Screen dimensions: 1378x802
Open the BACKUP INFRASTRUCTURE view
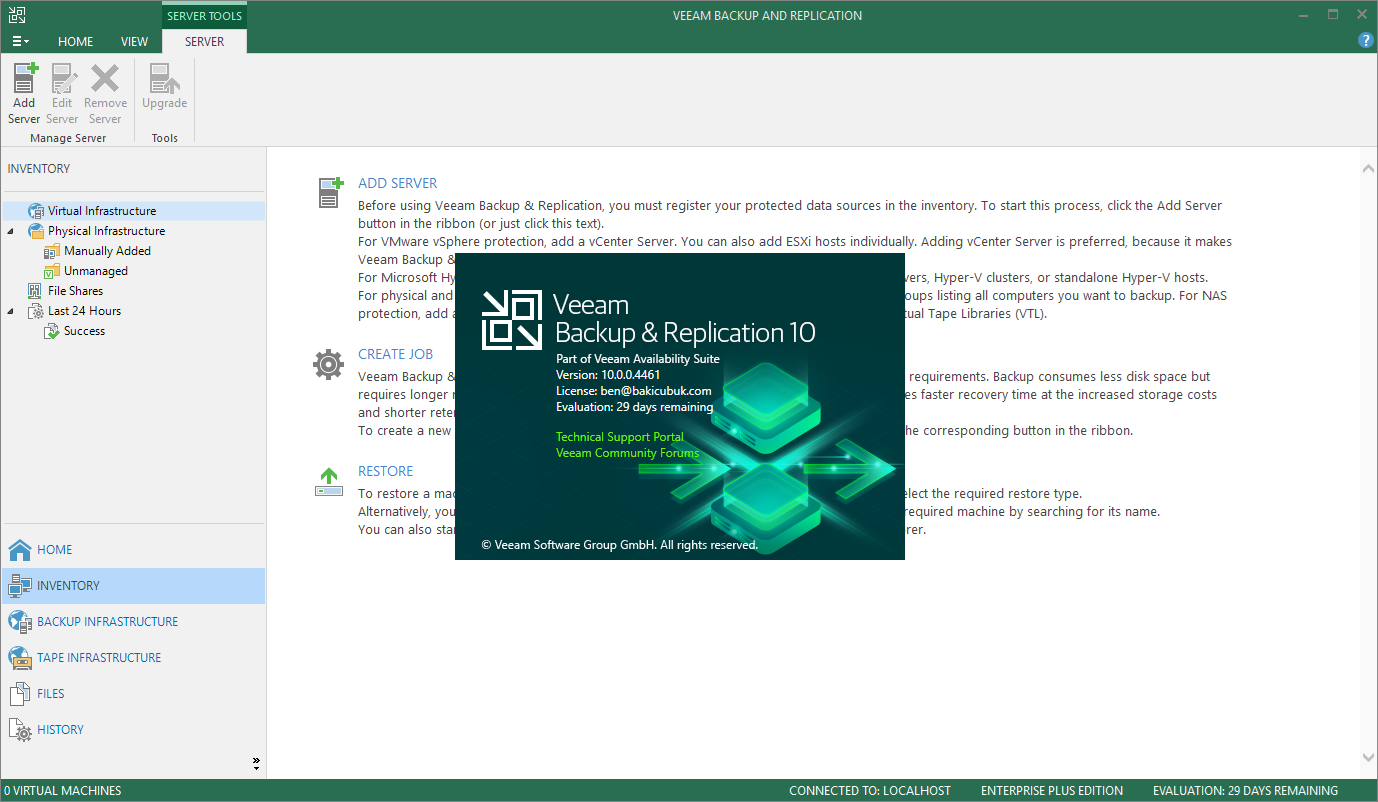[133, 622]
